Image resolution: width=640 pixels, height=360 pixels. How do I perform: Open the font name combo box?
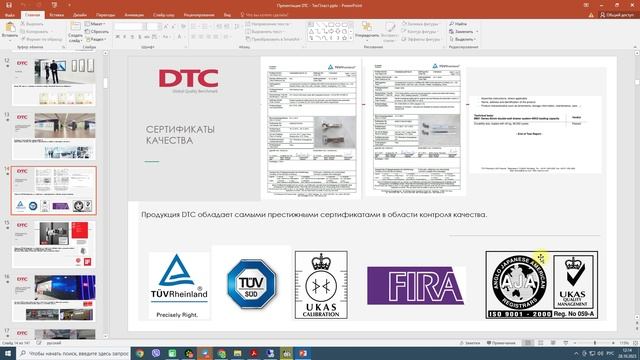130,27
